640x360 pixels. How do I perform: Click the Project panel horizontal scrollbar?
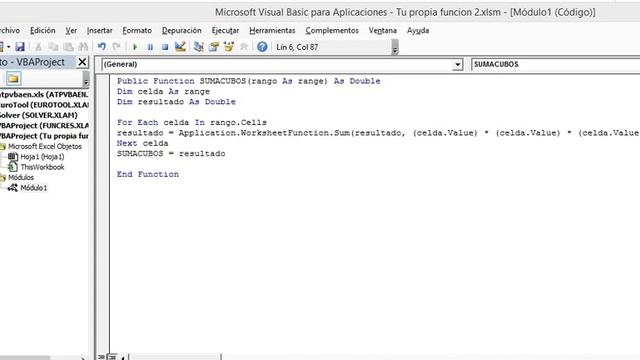click(x=44, y=358)
